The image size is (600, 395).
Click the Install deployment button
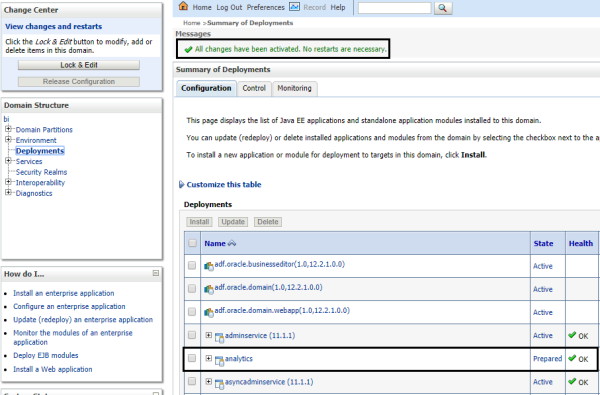click(x=199, y=222)
